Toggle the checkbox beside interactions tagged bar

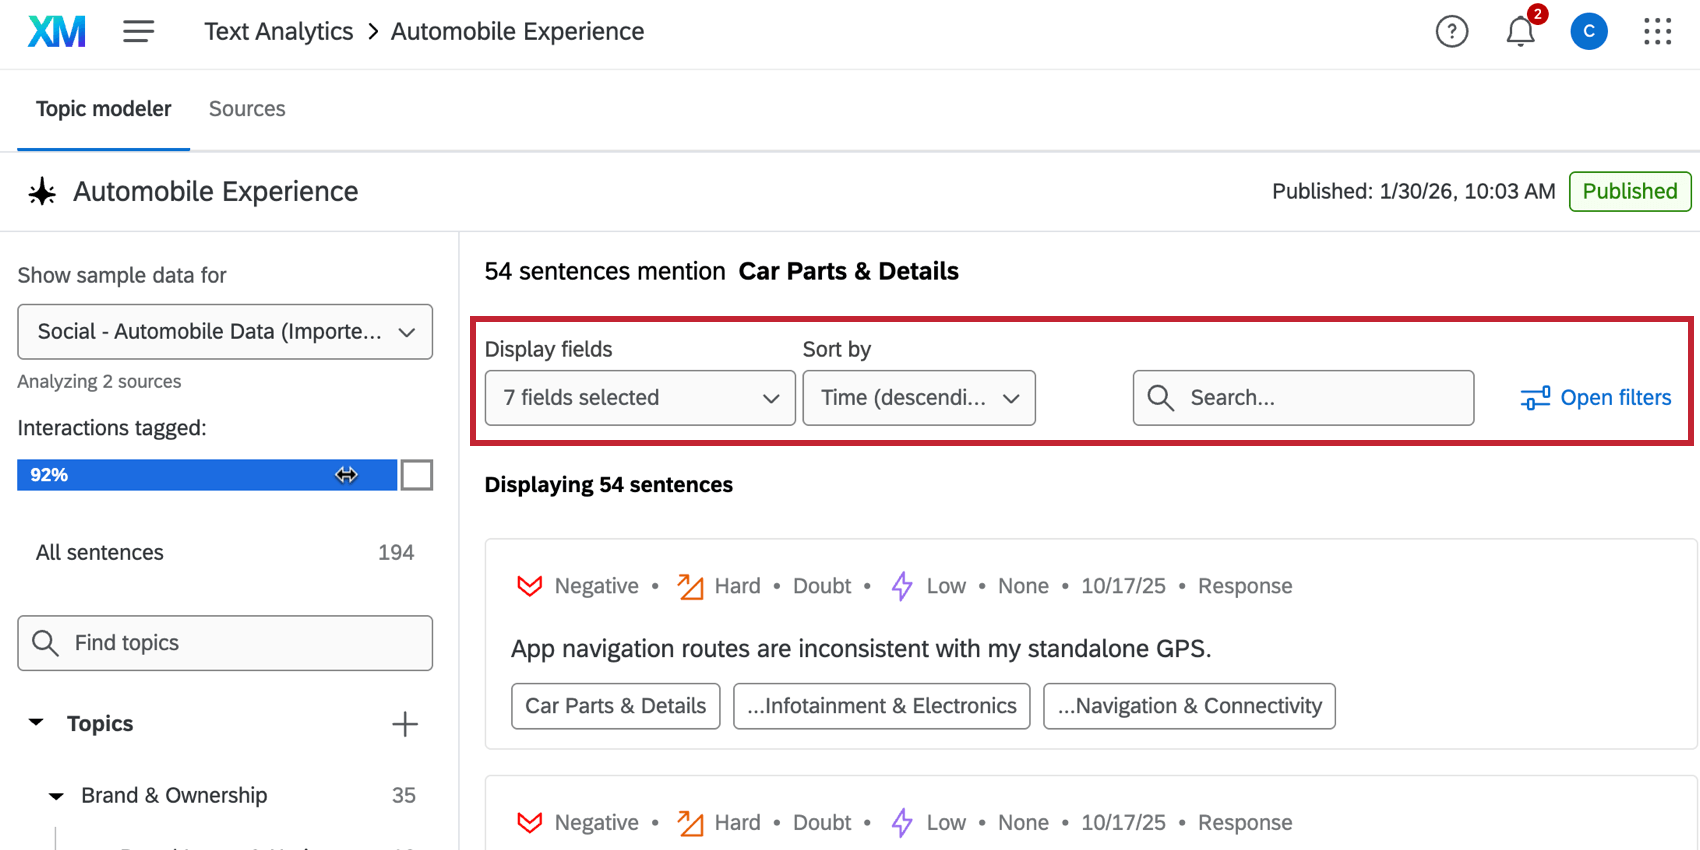[x=417, y=475]
